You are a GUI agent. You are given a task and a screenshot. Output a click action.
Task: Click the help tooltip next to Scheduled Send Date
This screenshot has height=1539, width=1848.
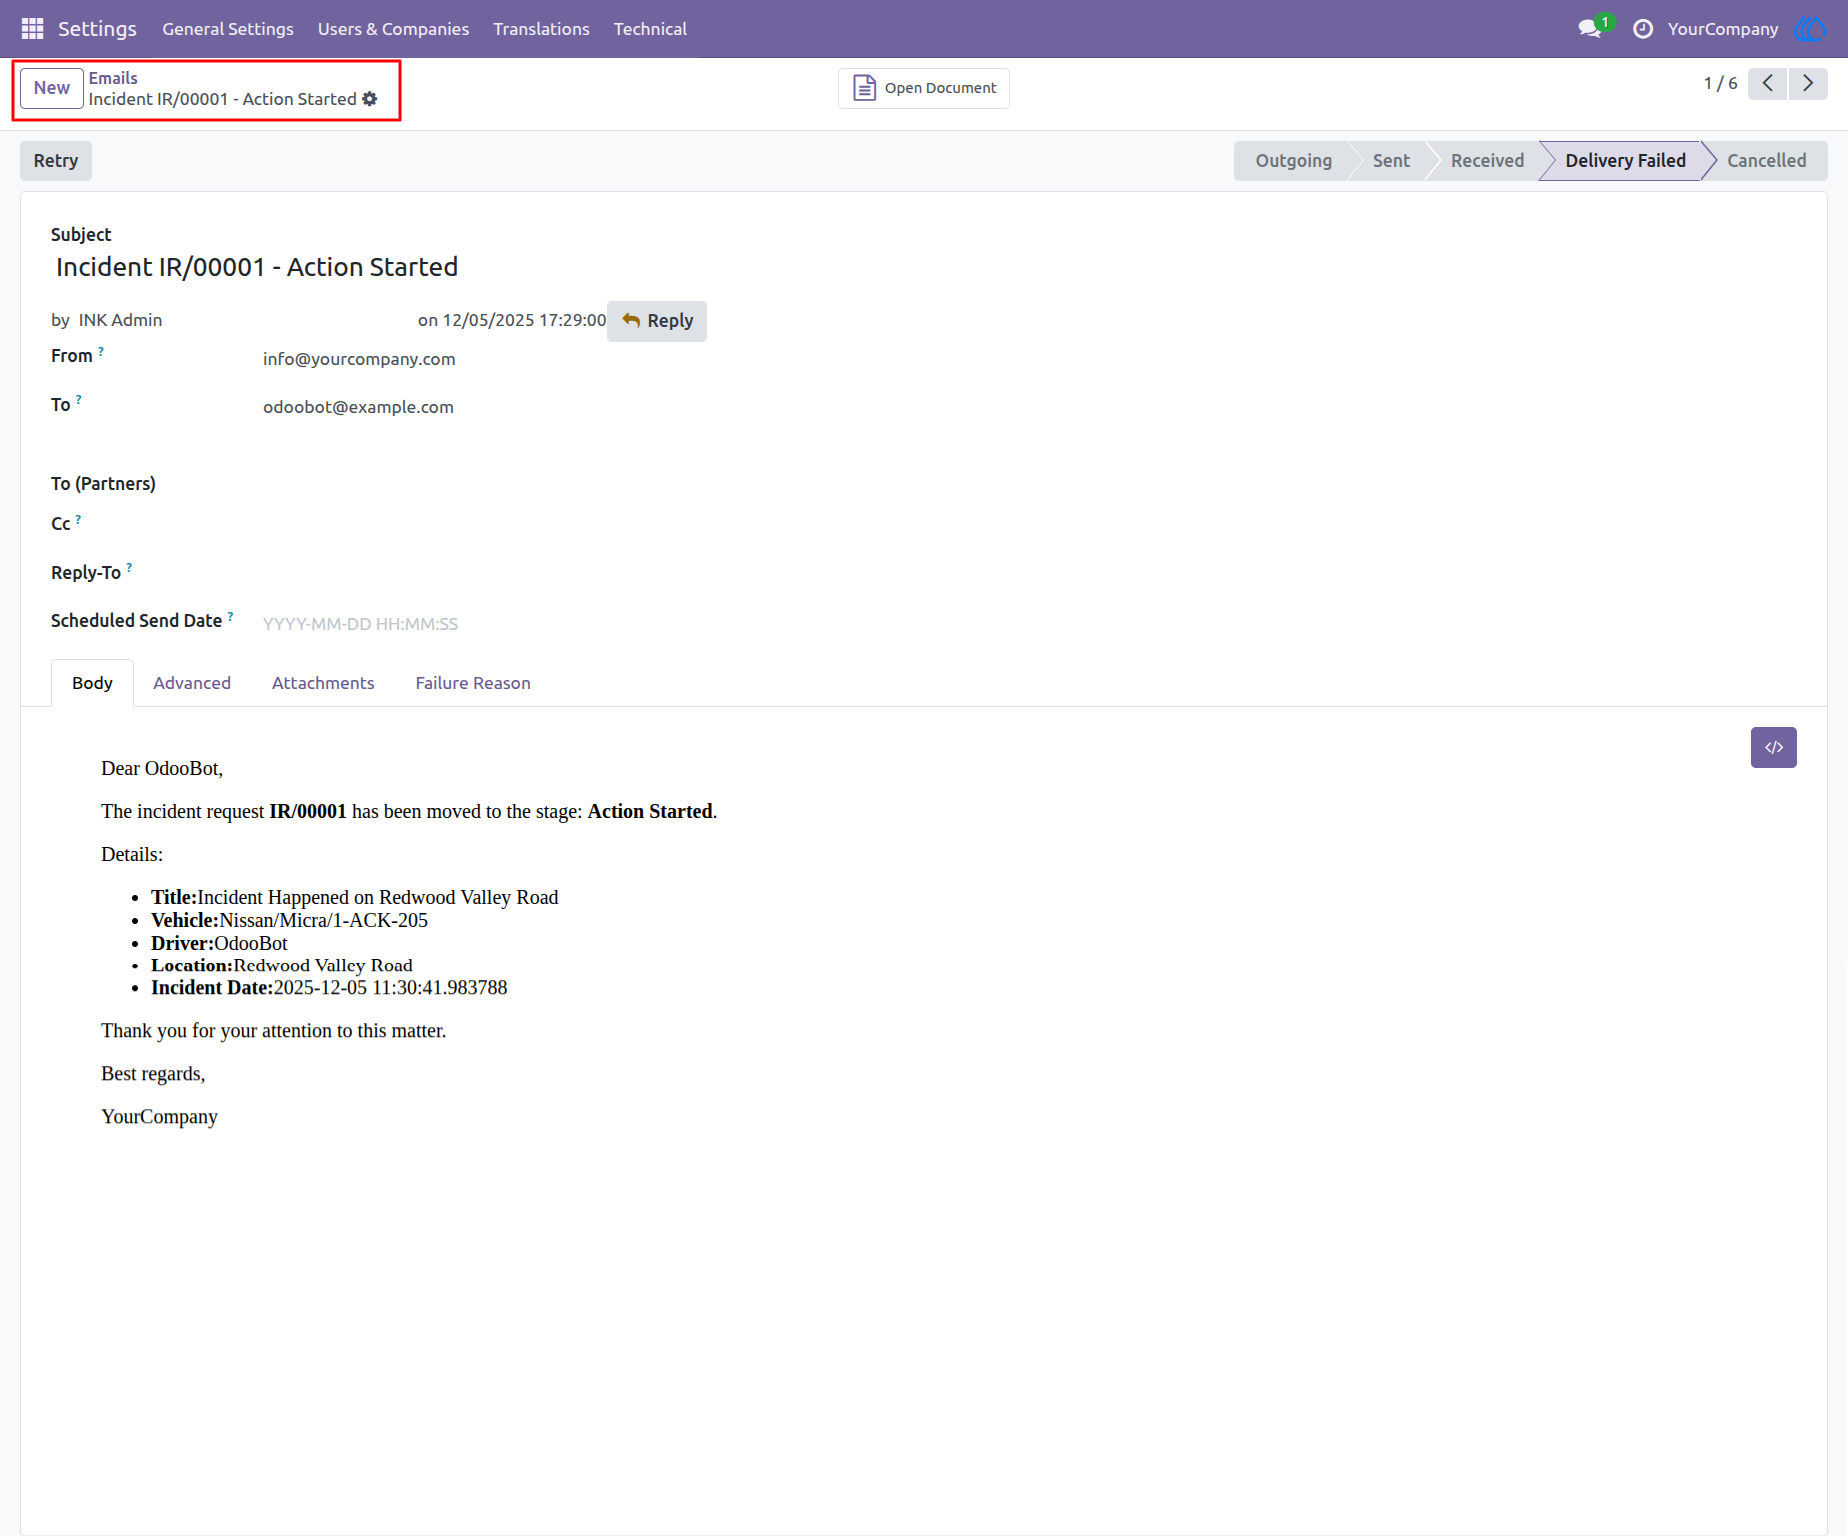(x=231, y=616)
